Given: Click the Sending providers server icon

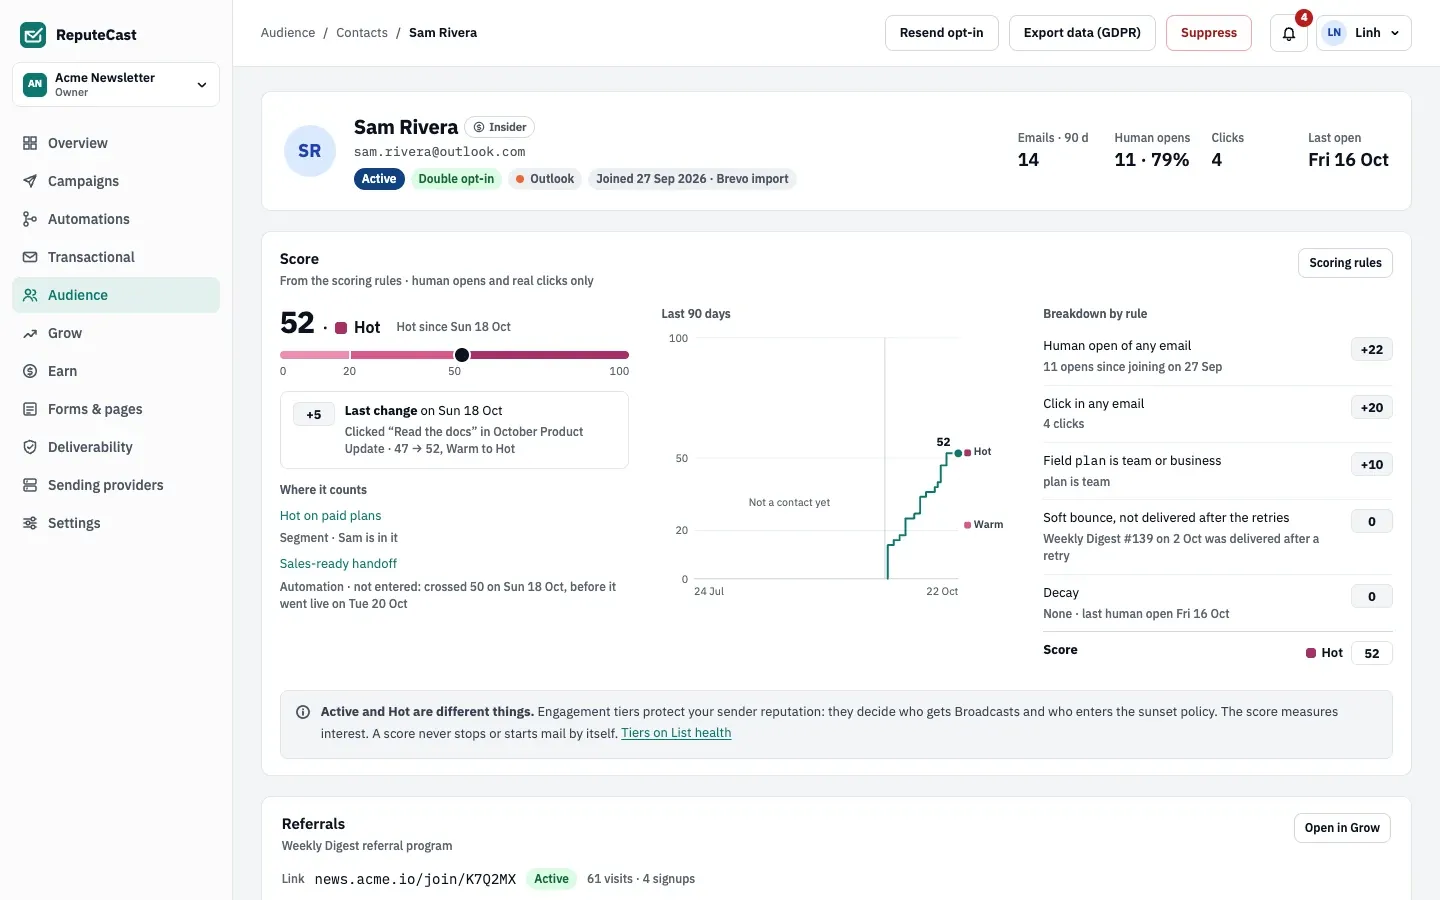Looking at the screenshot, I should 30,485.
